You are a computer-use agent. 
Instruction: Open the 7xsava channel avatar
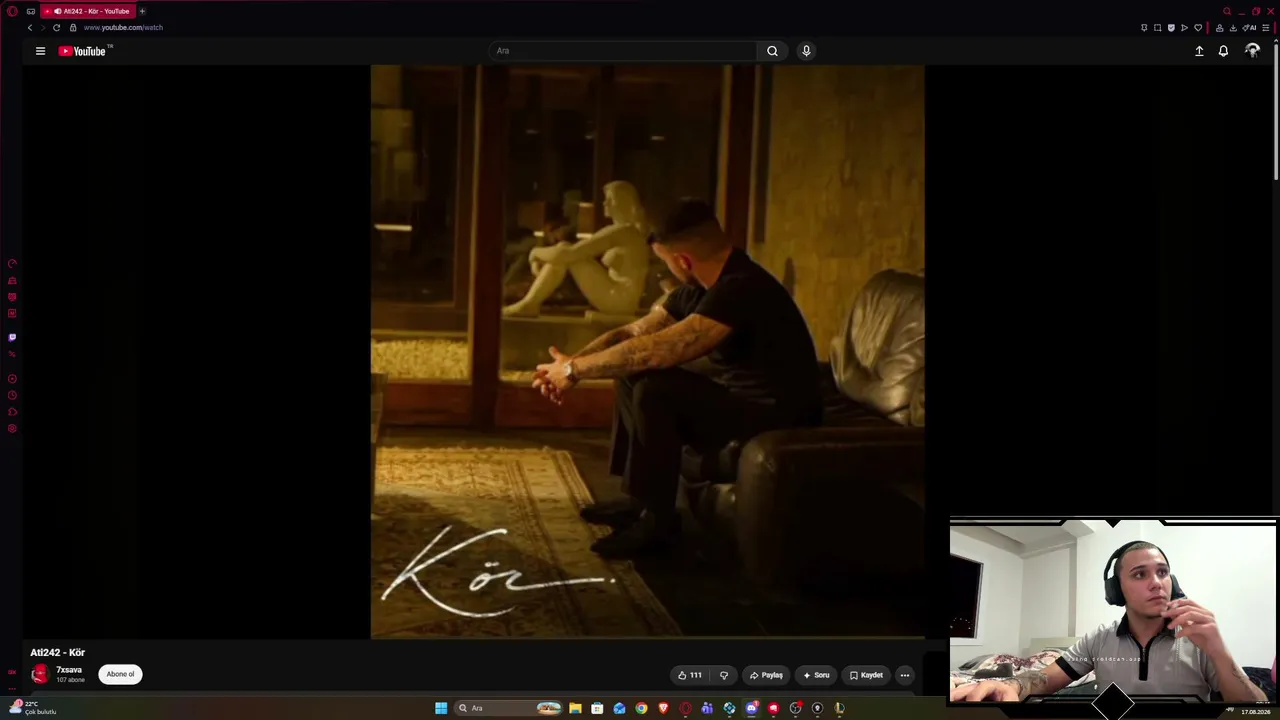pyautogui.click(x=40, y=674)
